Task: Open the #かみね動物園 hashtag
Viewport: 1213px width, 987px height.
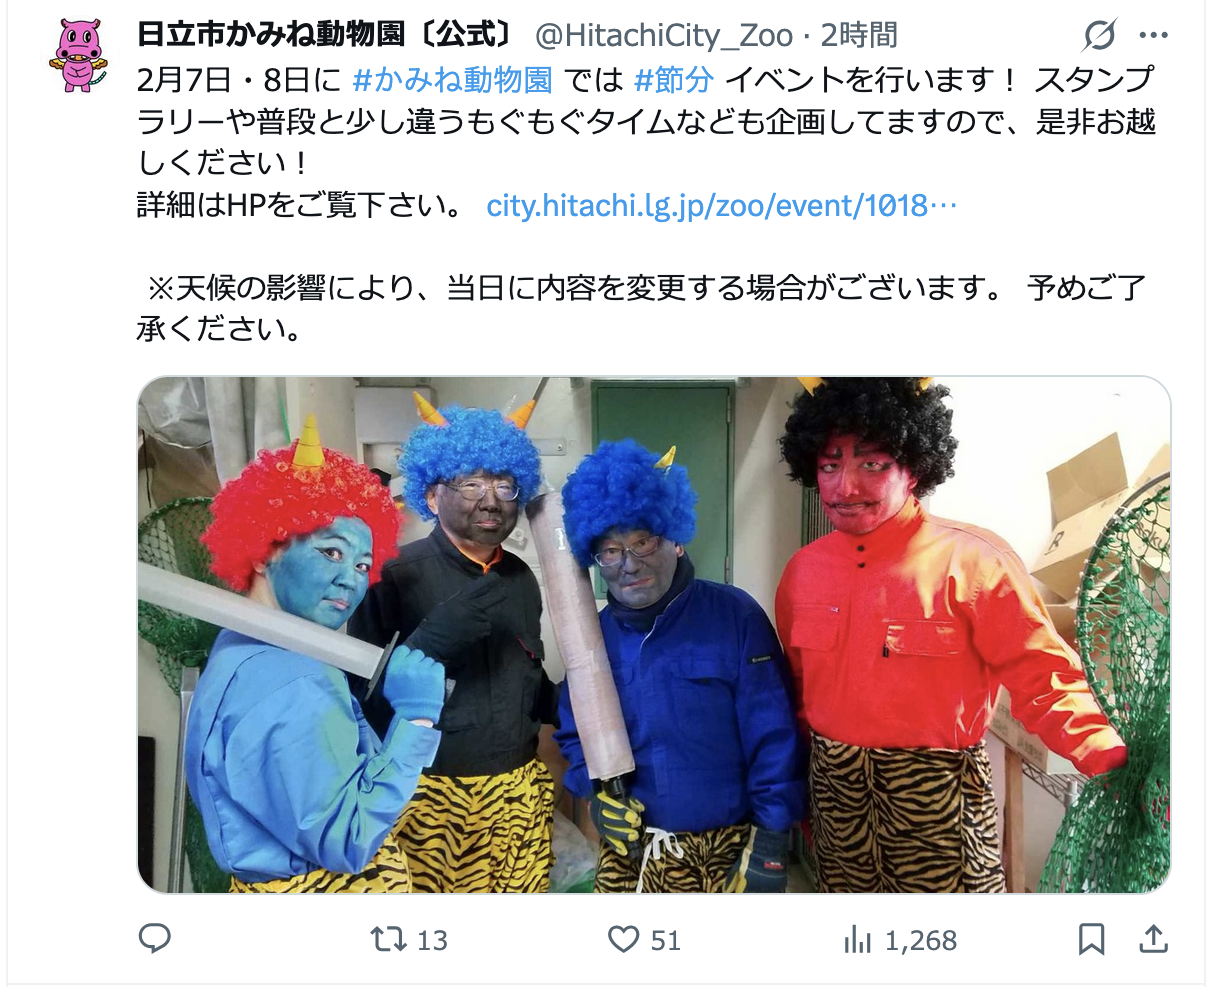Action: pos(453,78)
